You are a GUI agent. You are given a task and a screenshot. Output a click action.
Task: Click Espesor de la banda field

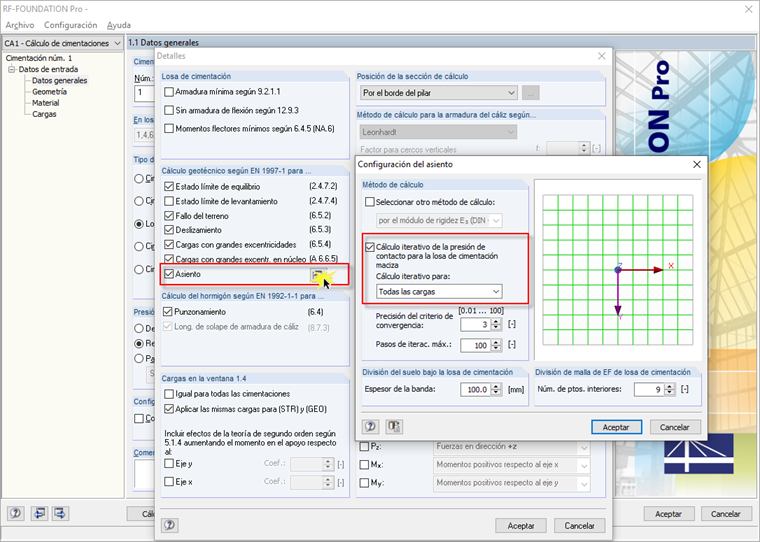tap(475, 389)
